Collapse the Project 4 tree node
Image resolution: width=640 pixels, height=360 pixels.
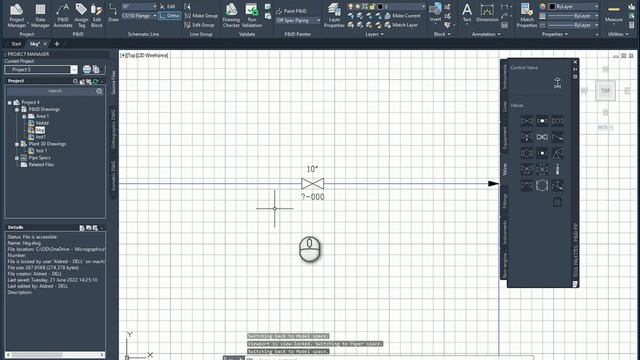pyautogui.click(x=10, y=102)
